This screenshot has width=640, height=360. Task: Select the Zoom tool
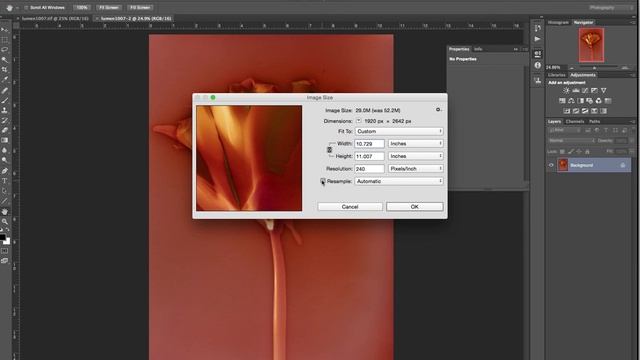4,222
